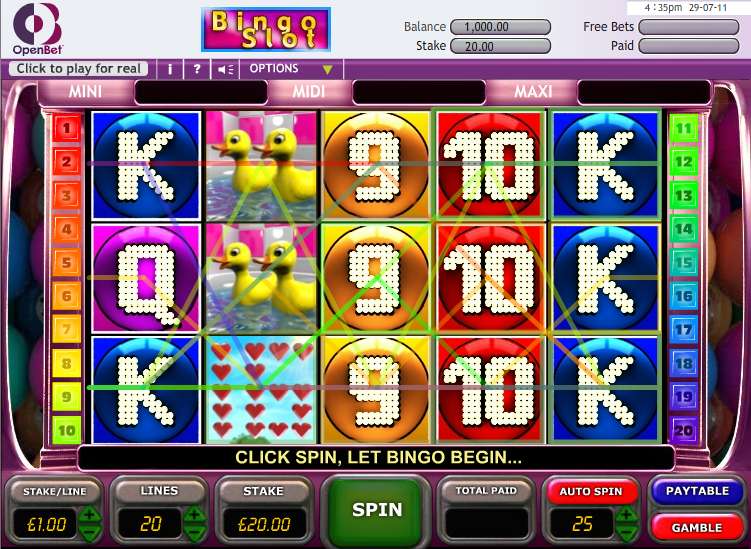Click the Bingo Slot game logo
751x549 pixels.
[x=266, y=30]
